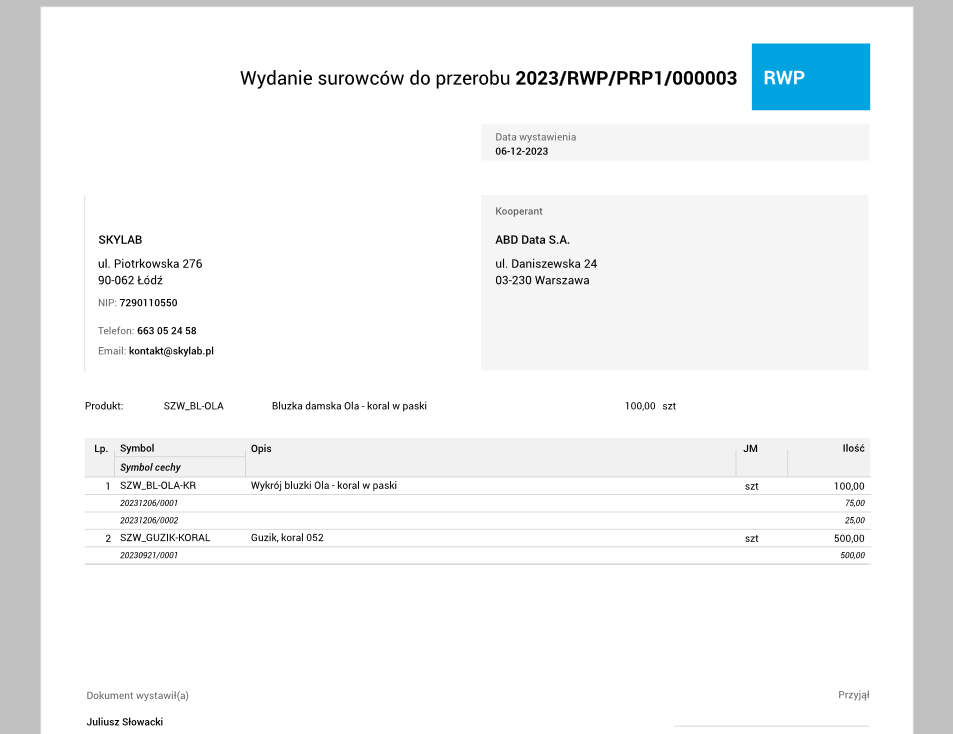Click the title Wydanie surowców do przerobu

[373, 76]
